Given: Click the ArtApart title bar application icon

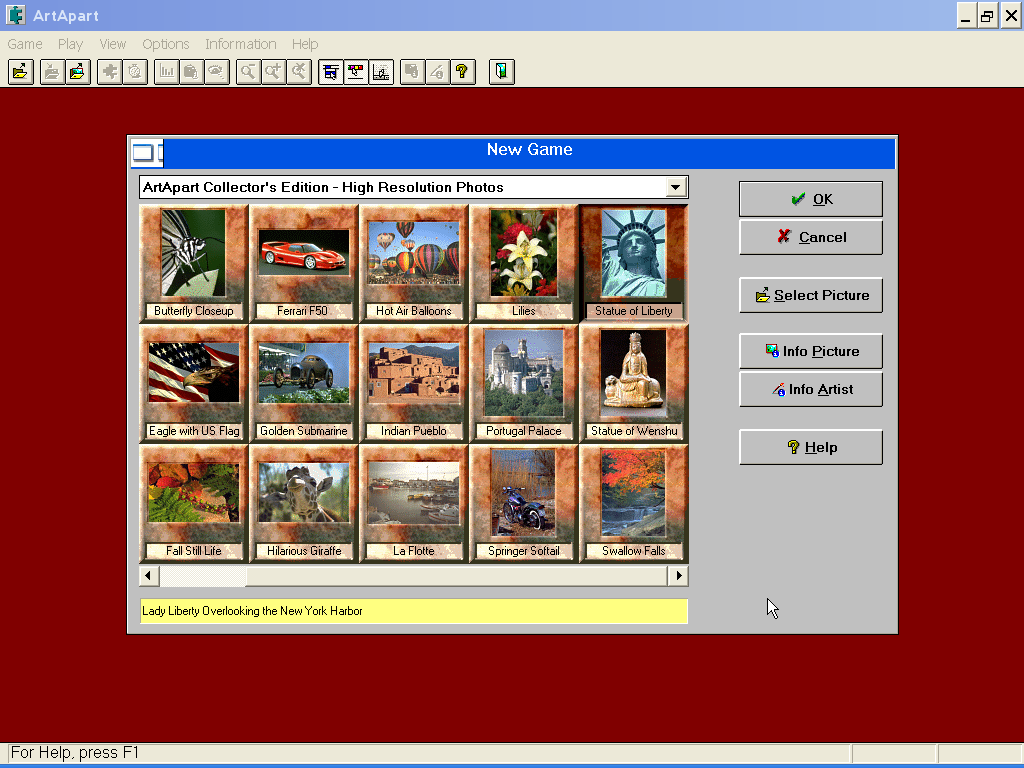Looking at the screenshot, I should coord(16,15).
